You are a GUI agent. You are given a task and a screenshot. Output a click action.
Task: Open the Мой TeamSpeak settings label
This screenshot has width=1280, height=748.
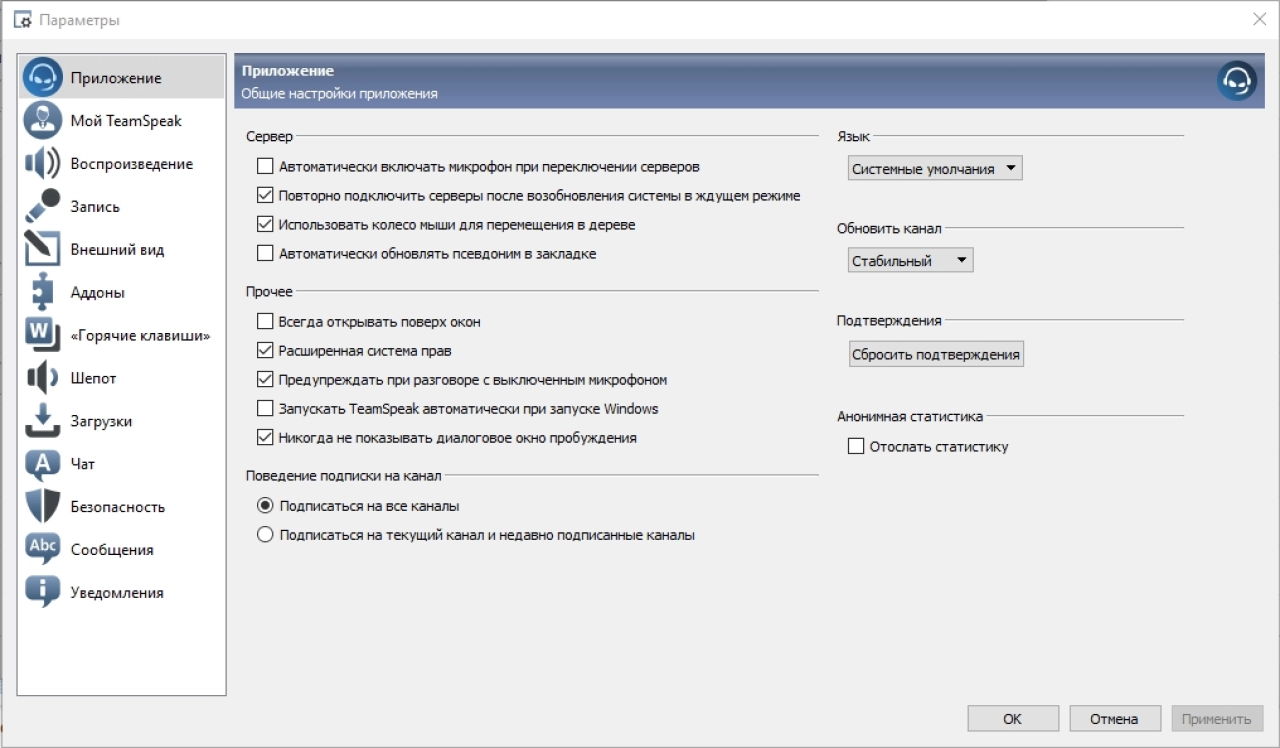[x=126, y=121]
